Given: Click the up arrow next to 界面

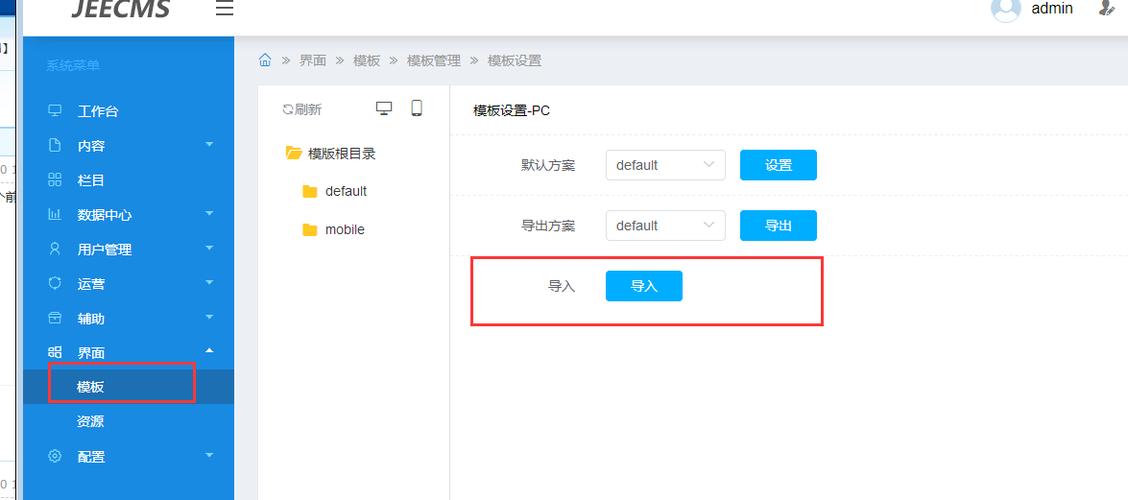Looking at the screenshot, I should tap(209, 350).
